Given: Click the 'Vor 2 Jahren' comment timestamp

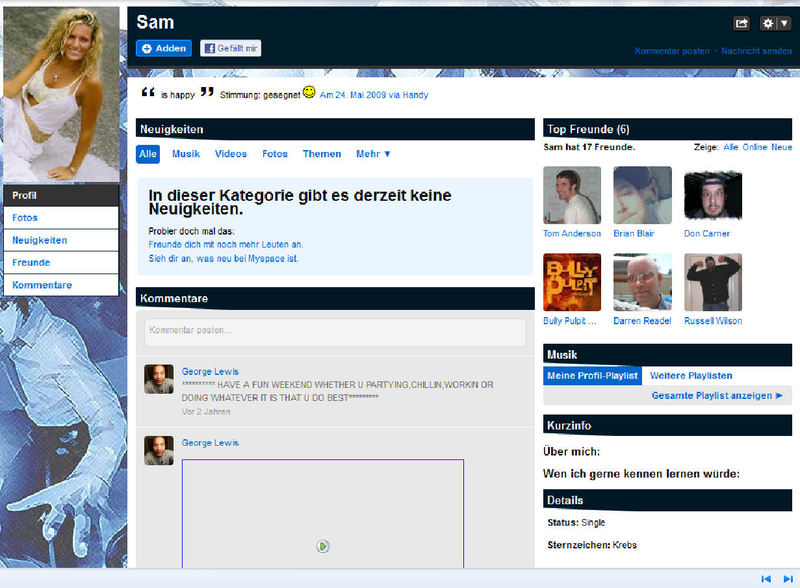Looking at the screenshot, I should tap(206, 412).
